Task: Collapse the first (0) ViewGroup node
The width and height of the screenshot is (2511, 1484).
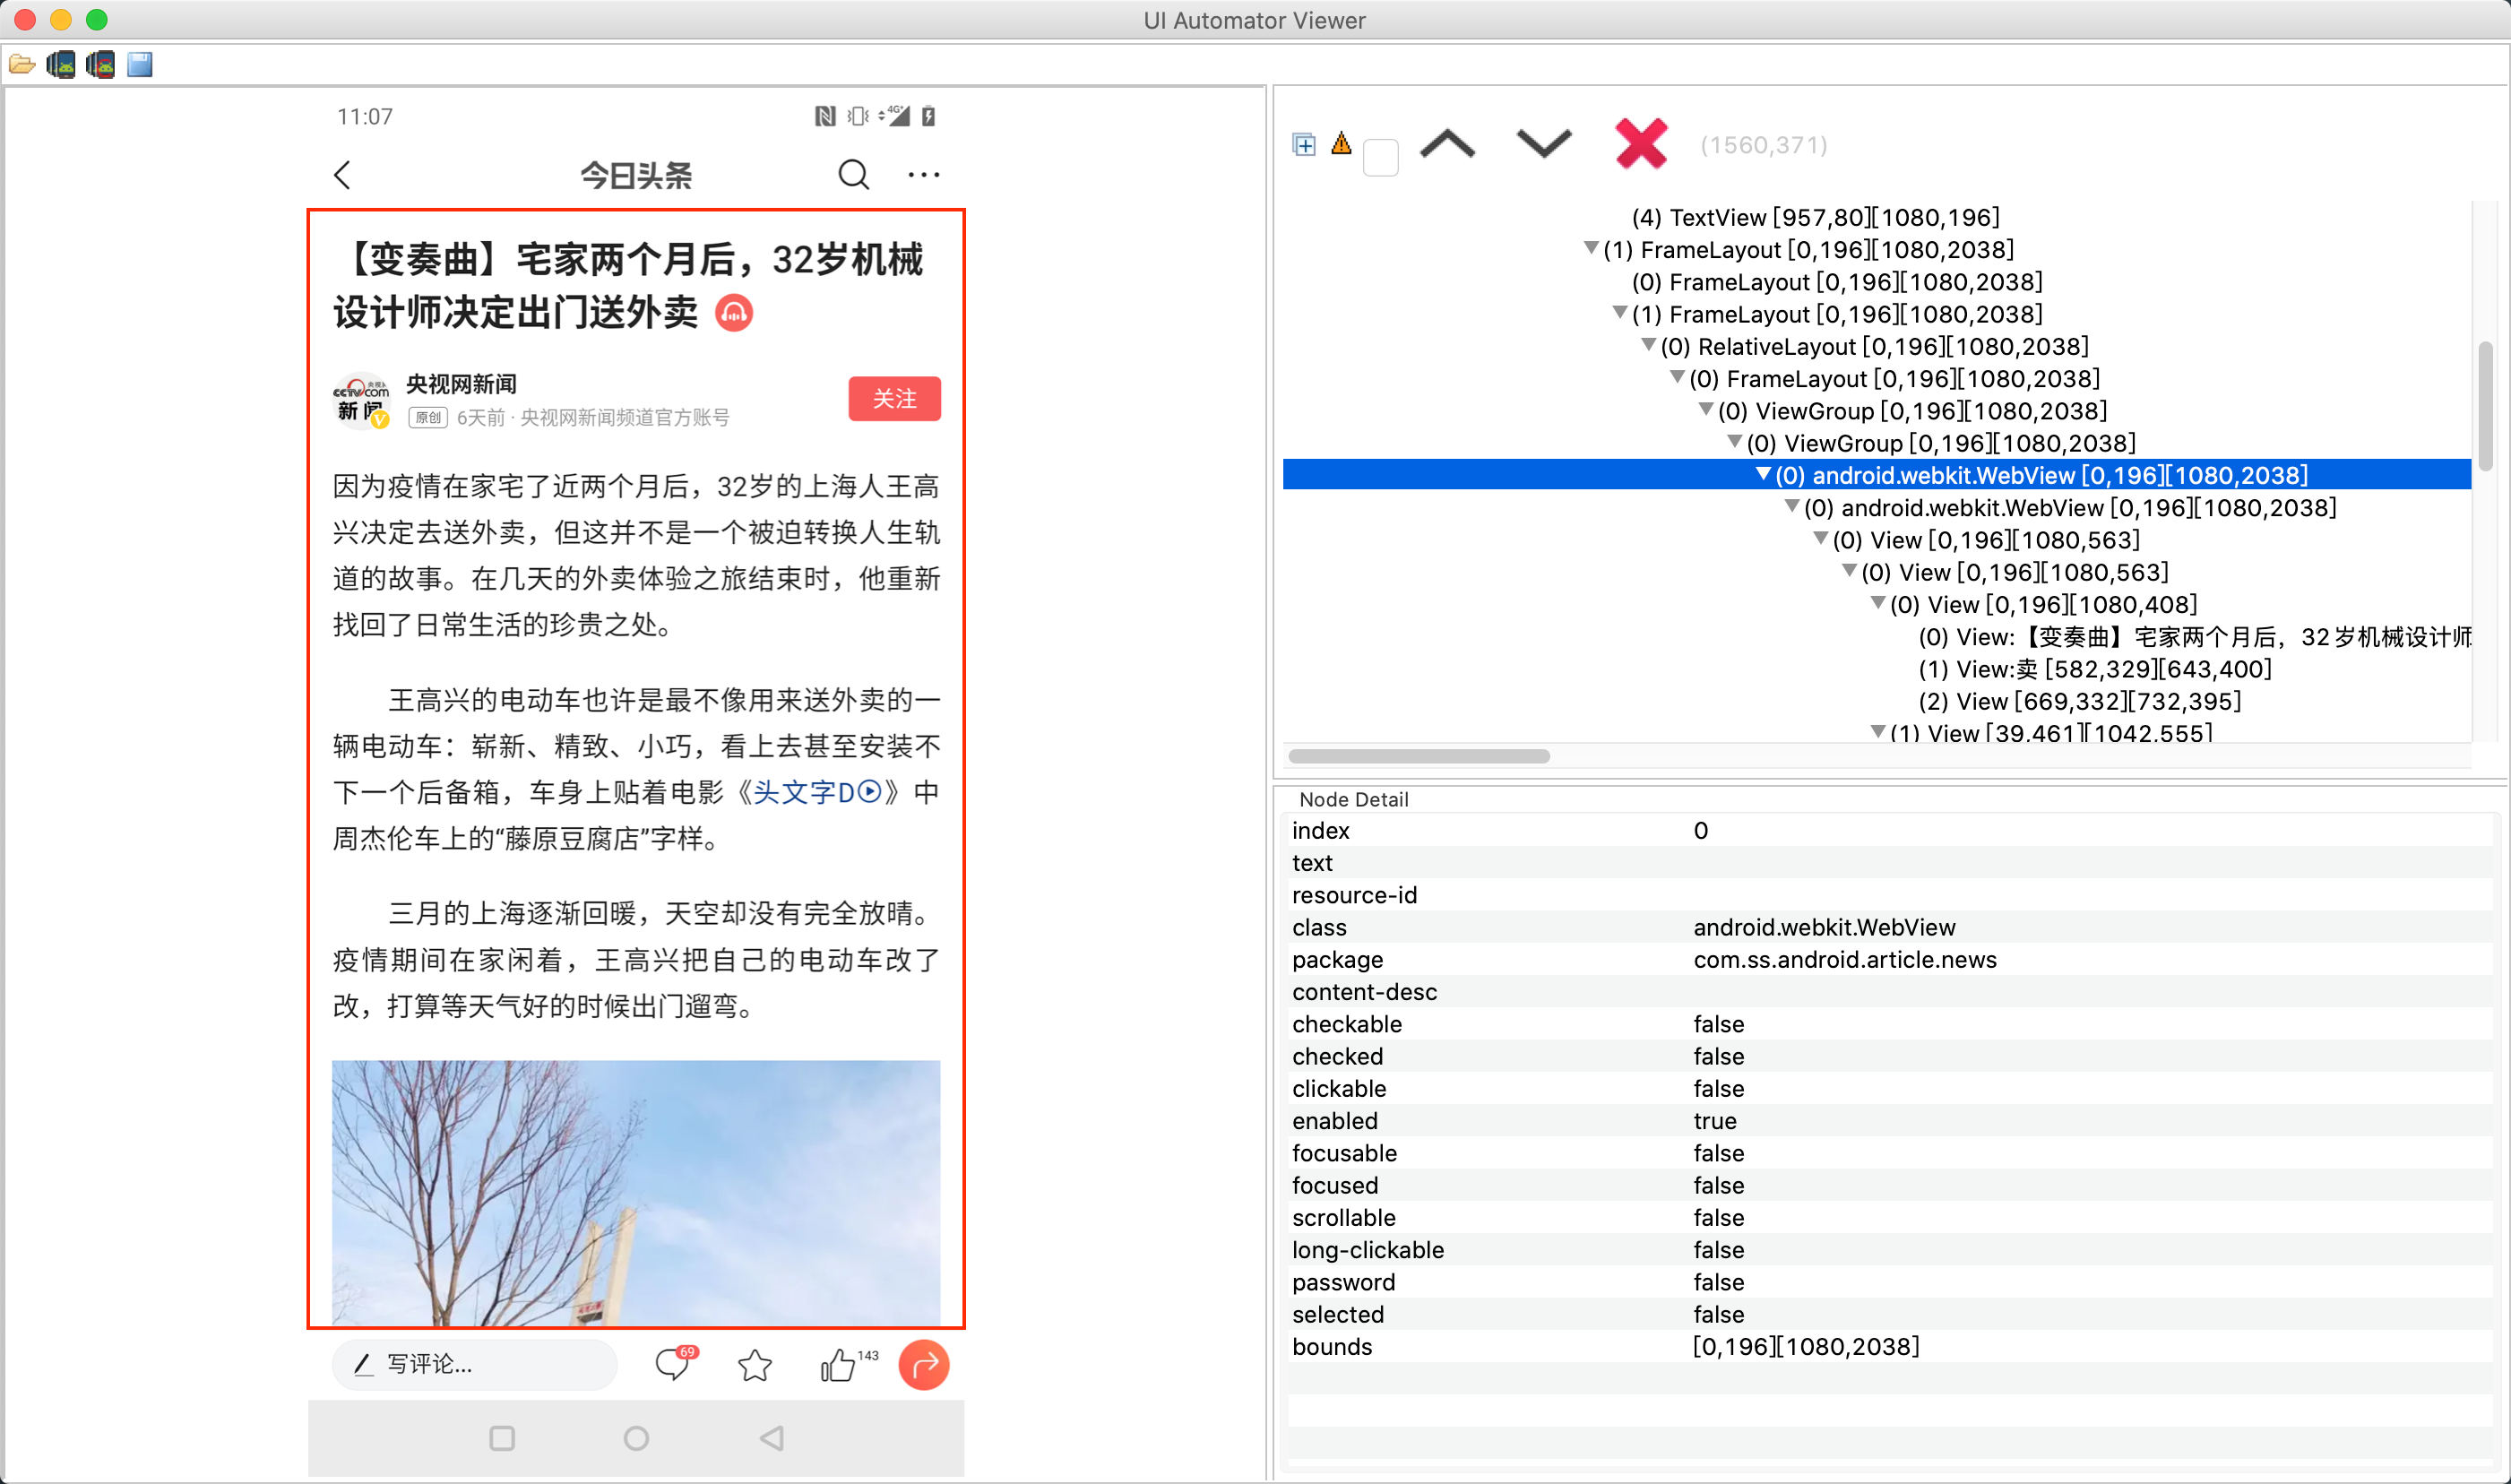Action: [x=1706, y=409]
